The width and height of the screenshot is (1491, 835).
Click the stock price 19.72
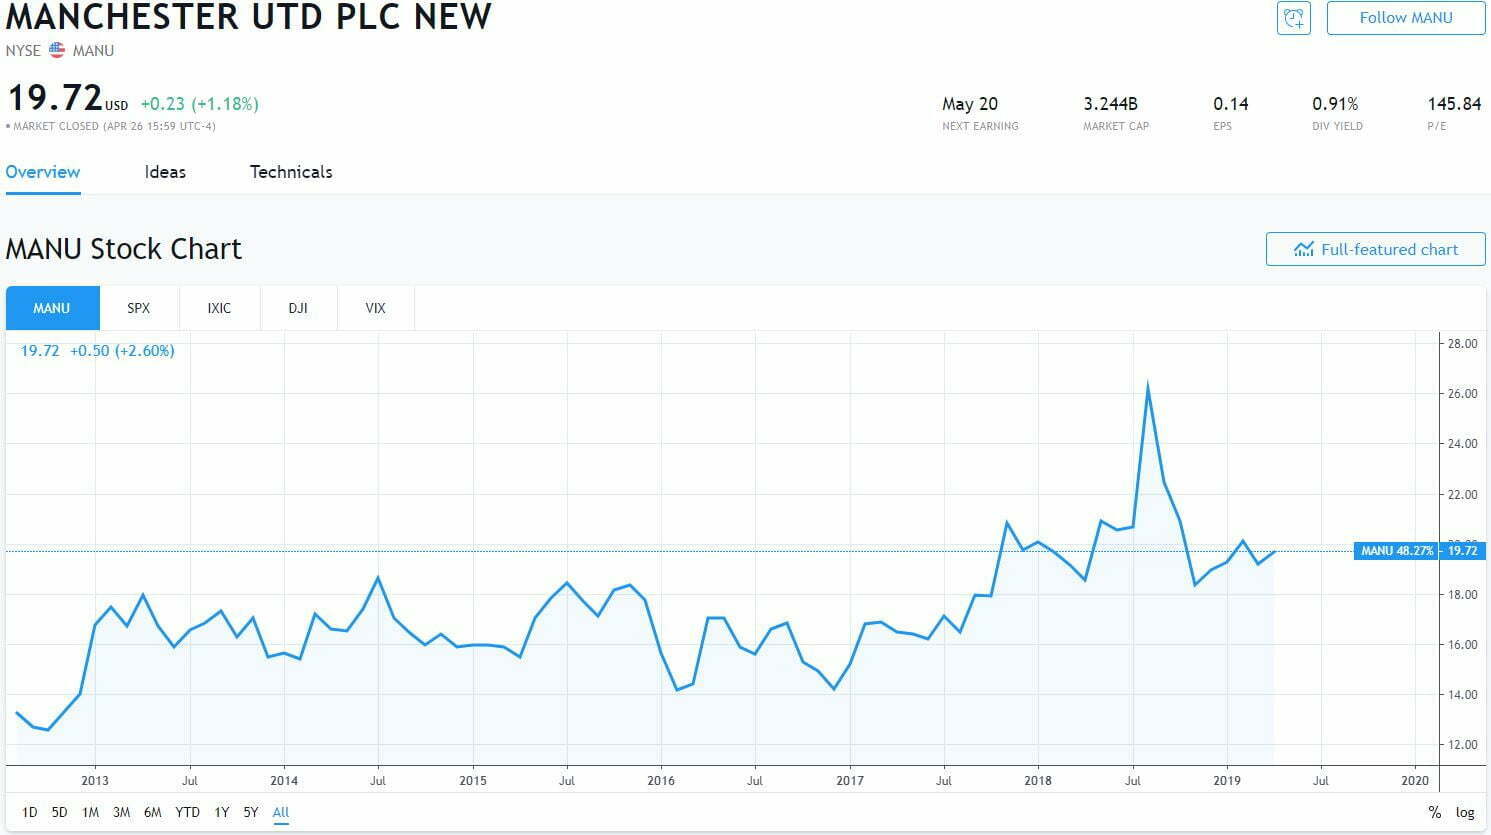coord(55,99)
